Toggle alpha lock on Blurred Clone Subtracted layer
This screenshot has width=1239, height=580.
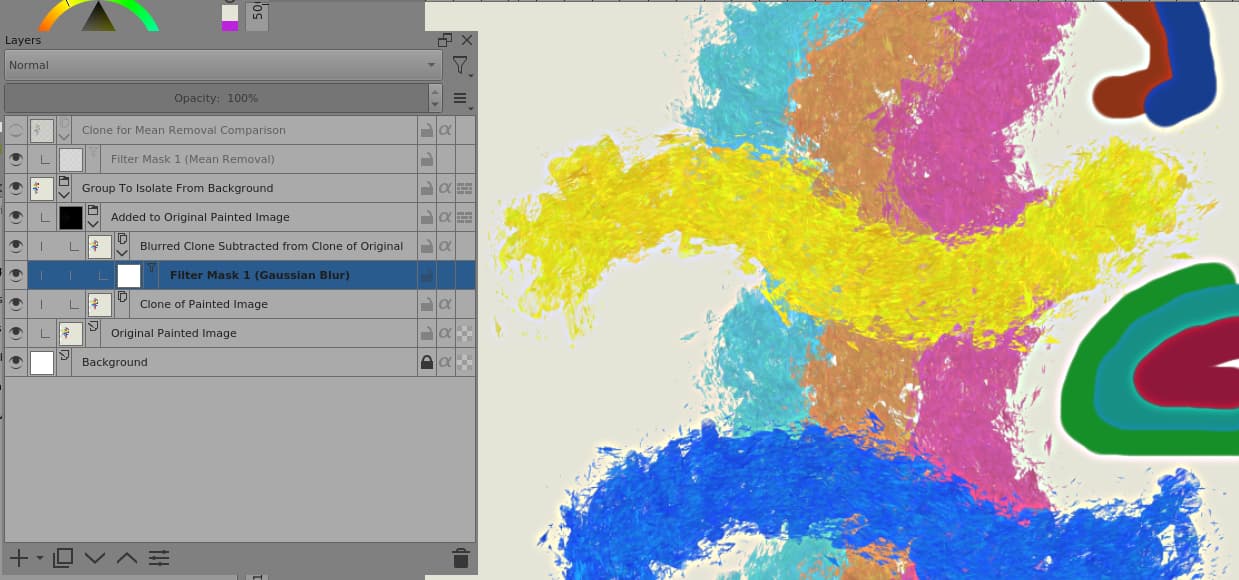446,246
